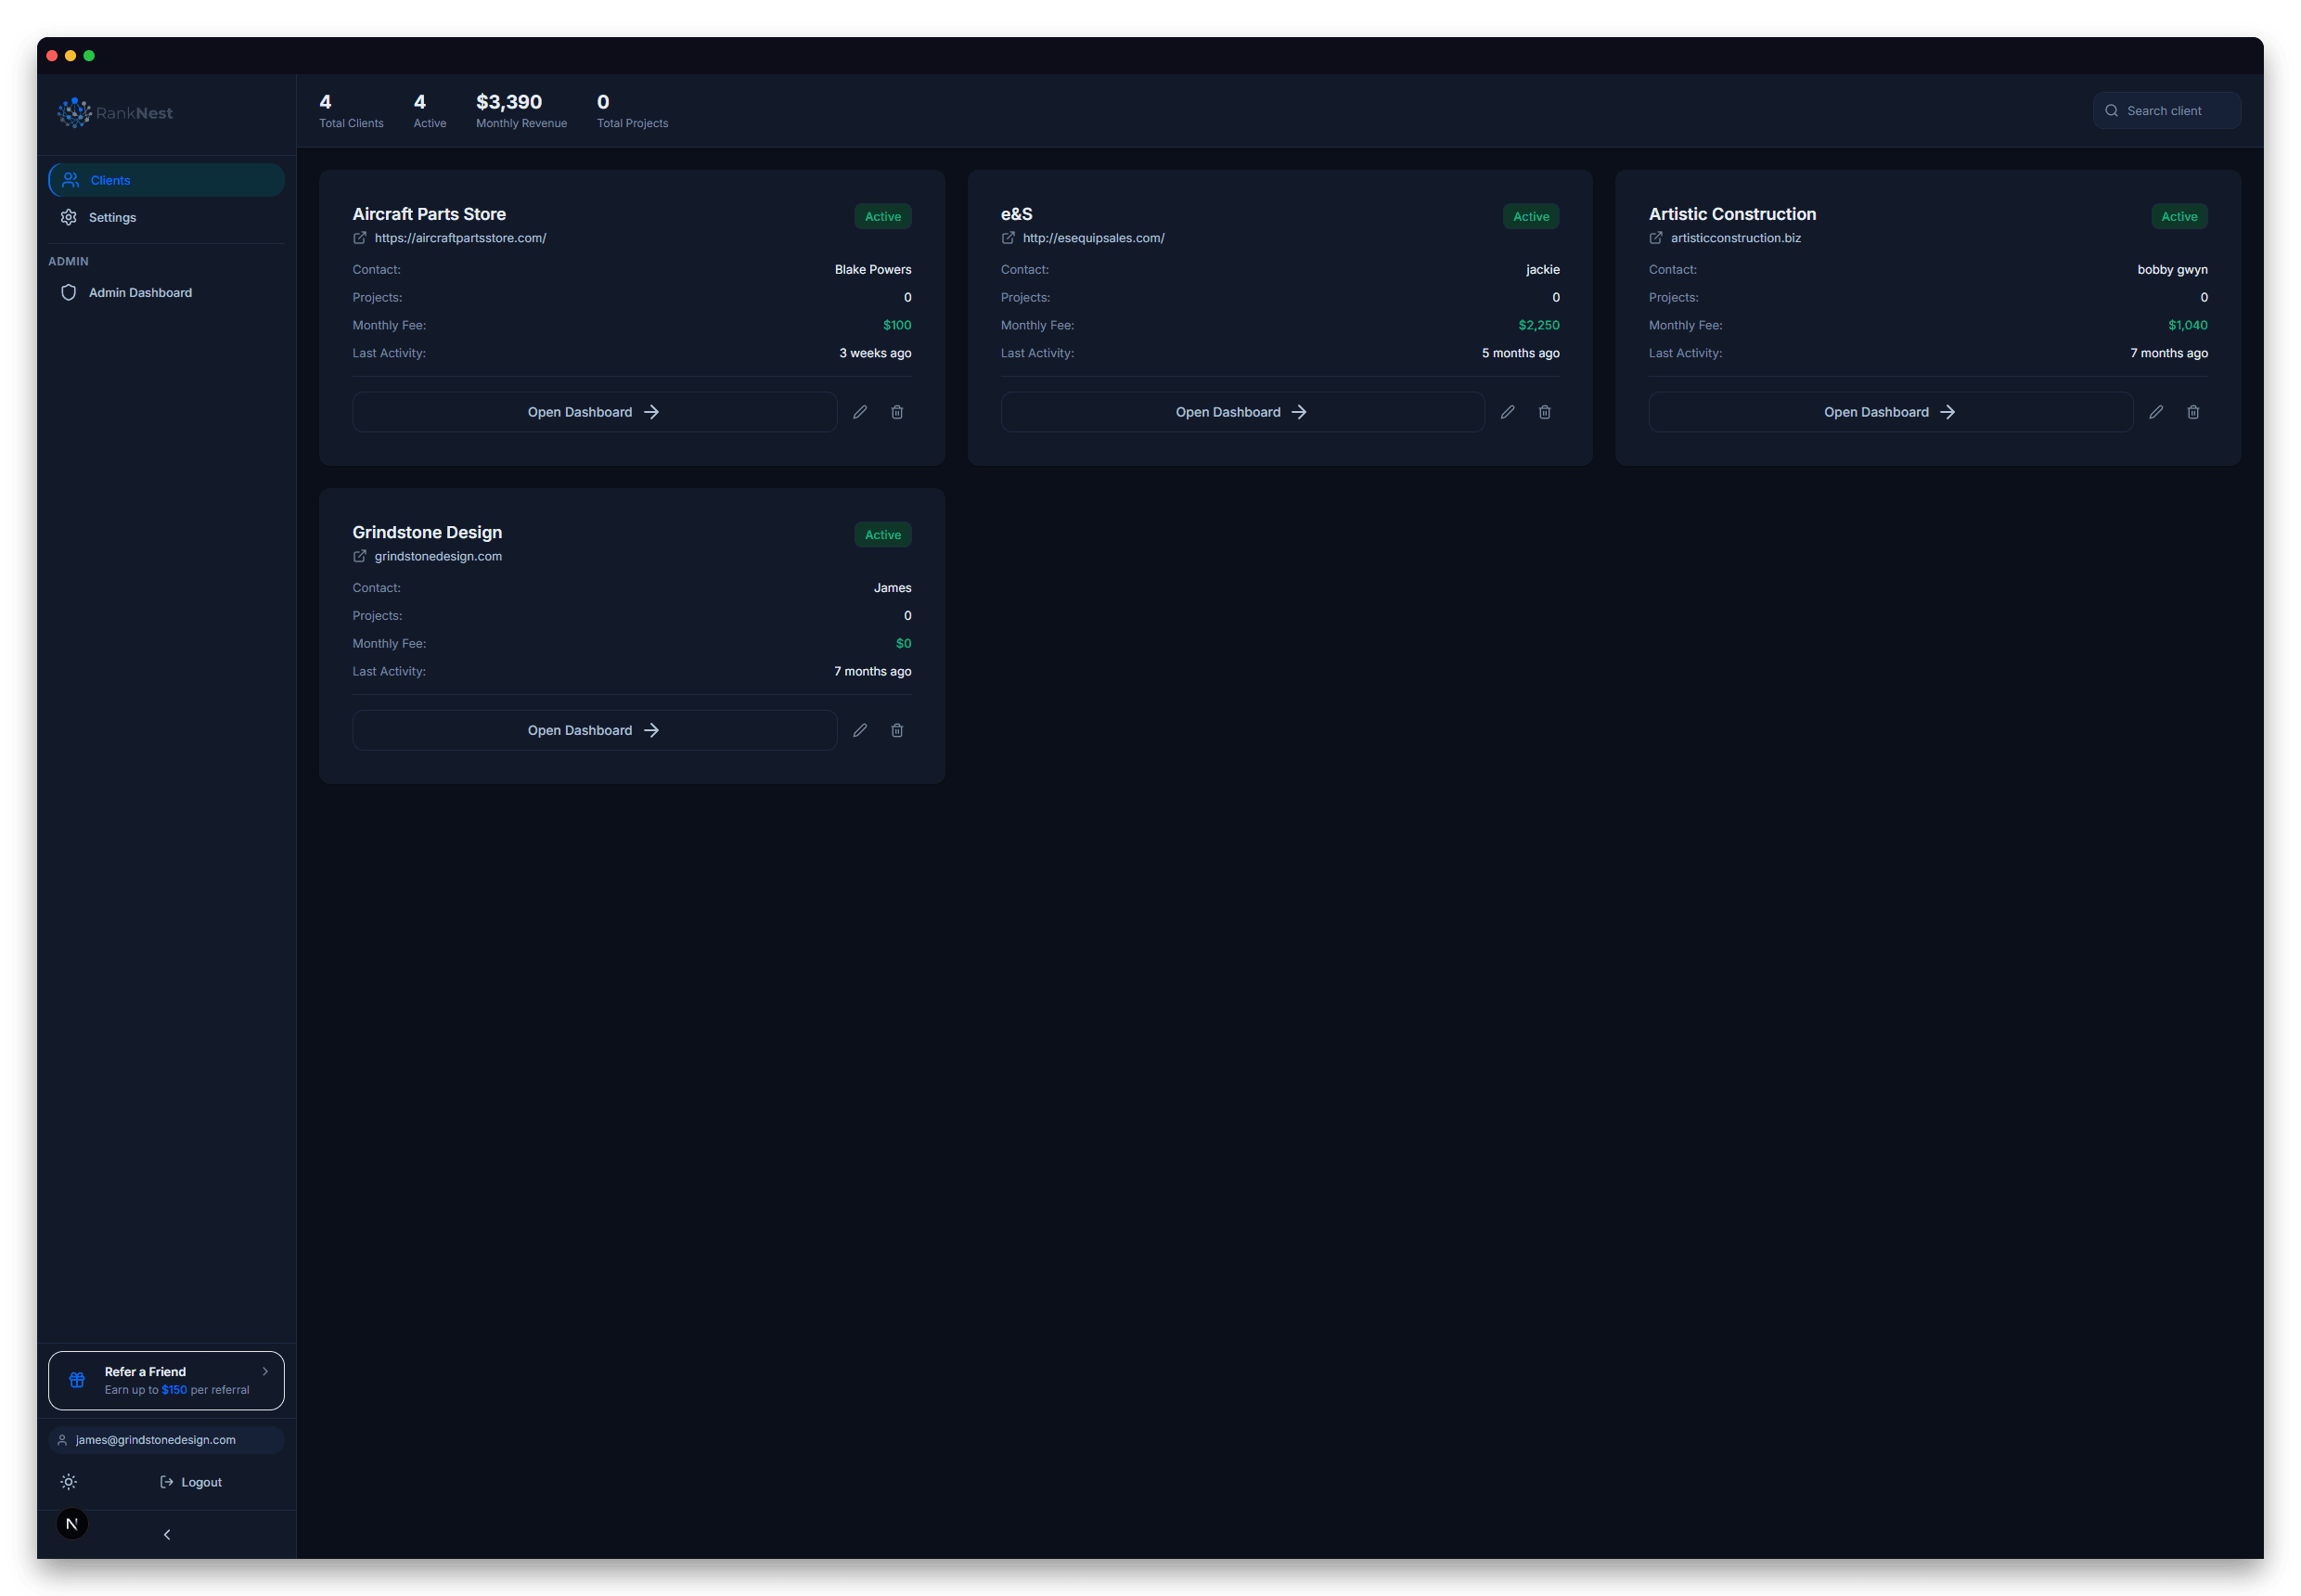The image size is (2301, 1596).
Task: Collapse the sidebar with the bottom chevron
Action: pos(166,1533)
